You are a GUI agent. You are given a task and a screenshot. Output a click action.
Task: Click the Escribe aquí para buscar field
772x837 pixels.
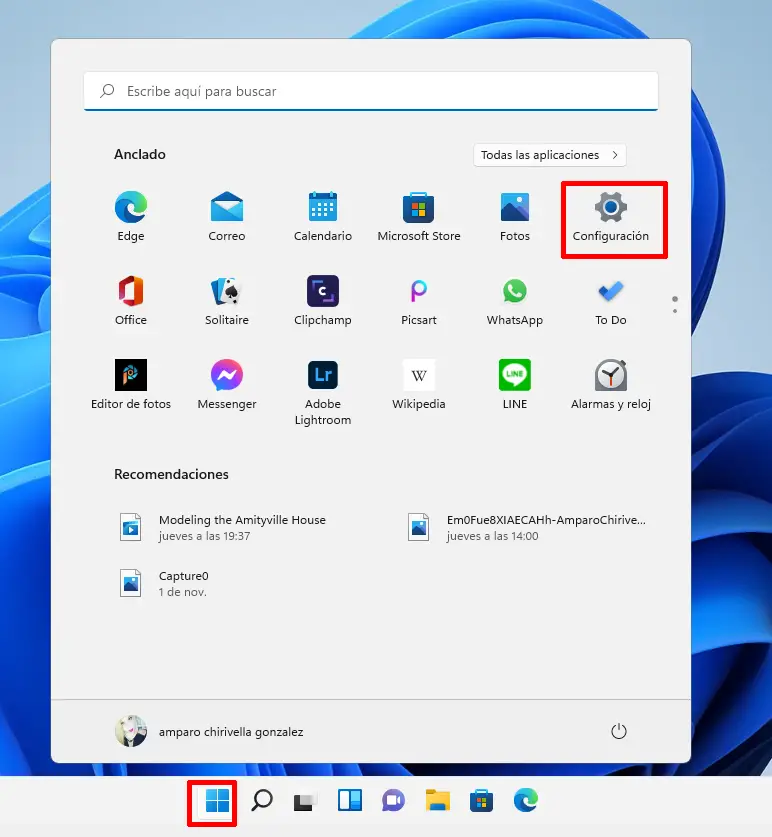[371, 91]
